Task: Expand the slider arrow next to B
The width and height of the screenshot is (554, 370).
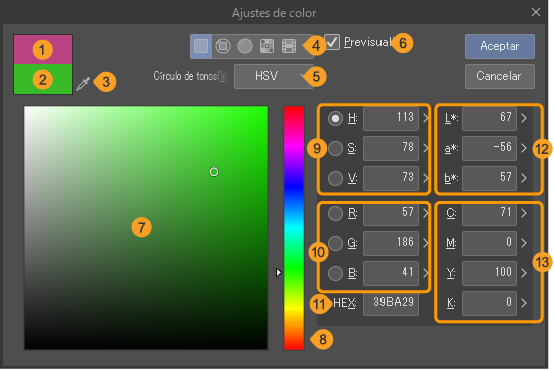Action: click(425, 274)
